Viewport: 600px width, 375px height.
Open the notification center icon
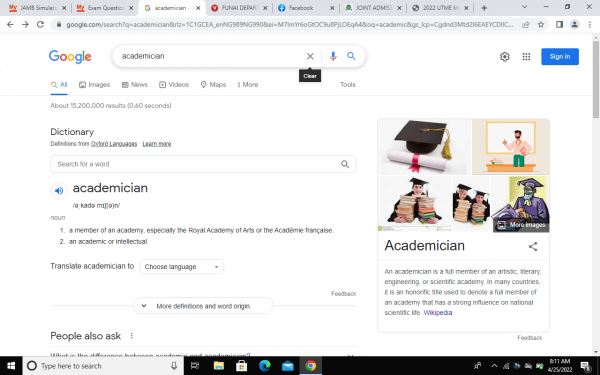[586, 366]
